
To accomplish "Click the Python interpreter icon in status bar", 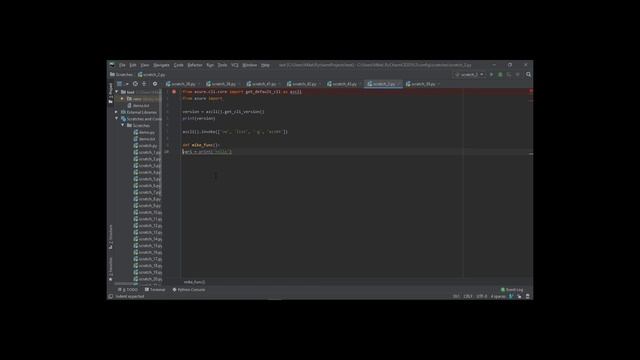I will coord(511,296).
